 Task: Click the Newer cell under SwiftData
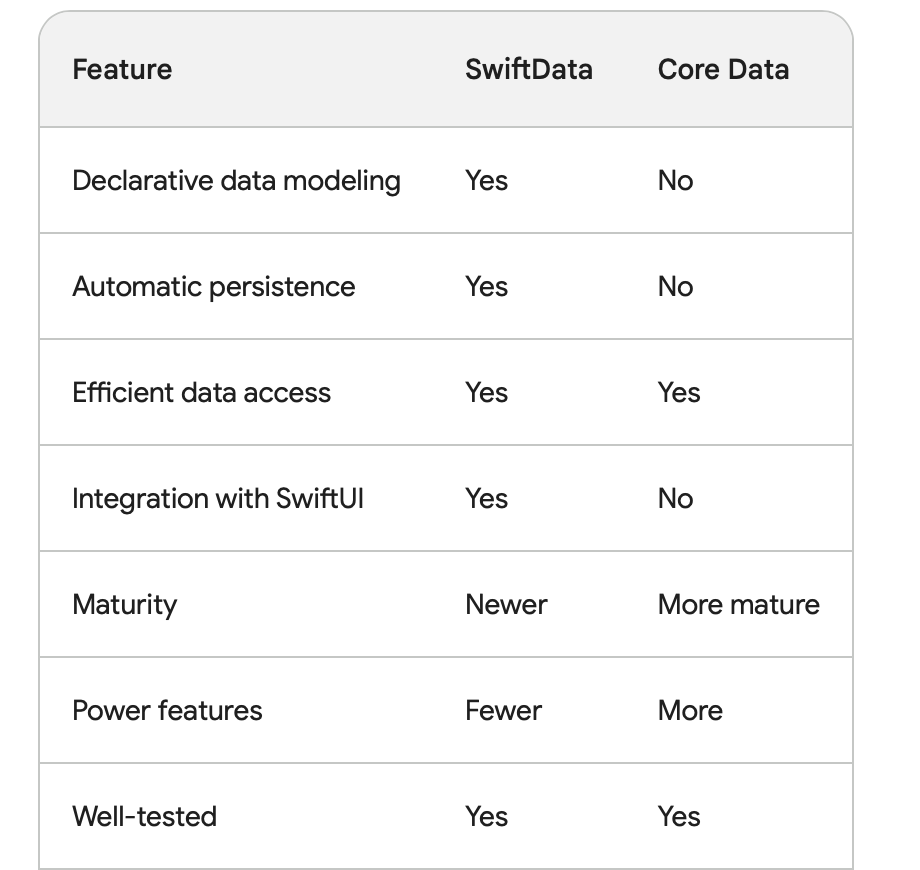tap(506, 605)
